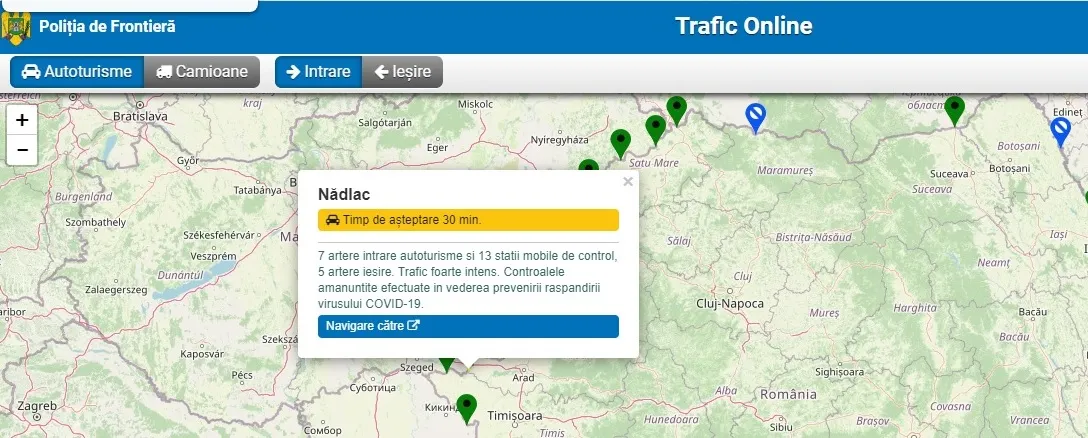Image resolution: width=1088 pixels, height=438 pixels.
Task: Open the Navigare către link
Action: (x=468, y=326)
